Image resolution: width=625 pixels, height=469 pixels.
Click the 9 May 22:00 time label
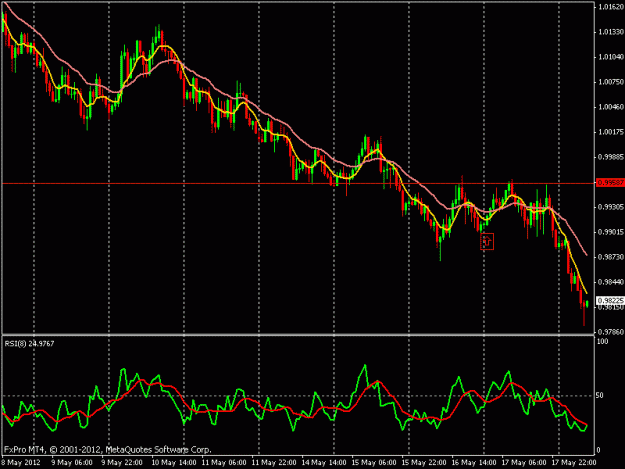point(122,462)
